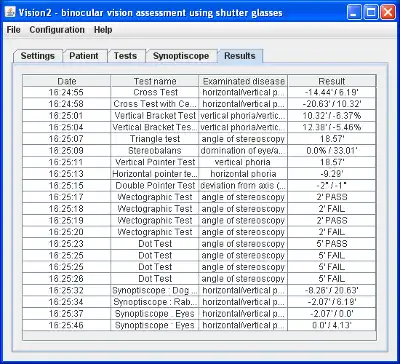Switch to the Tests tab
Image resolution: width=400 pixels, height=364 pixels.
125,56
